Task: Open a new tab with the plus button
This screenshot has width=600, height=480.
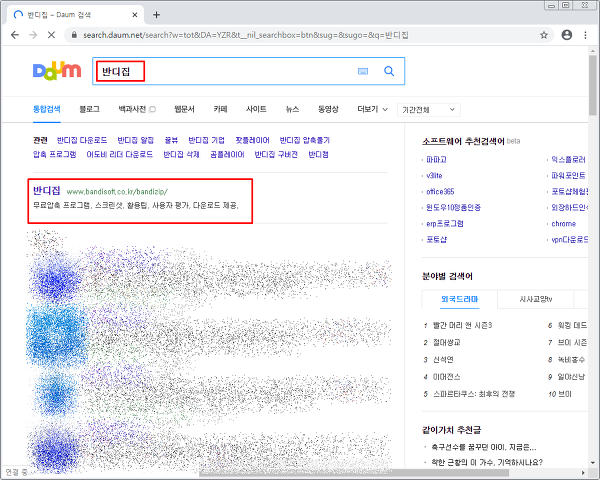Action: 156,15
